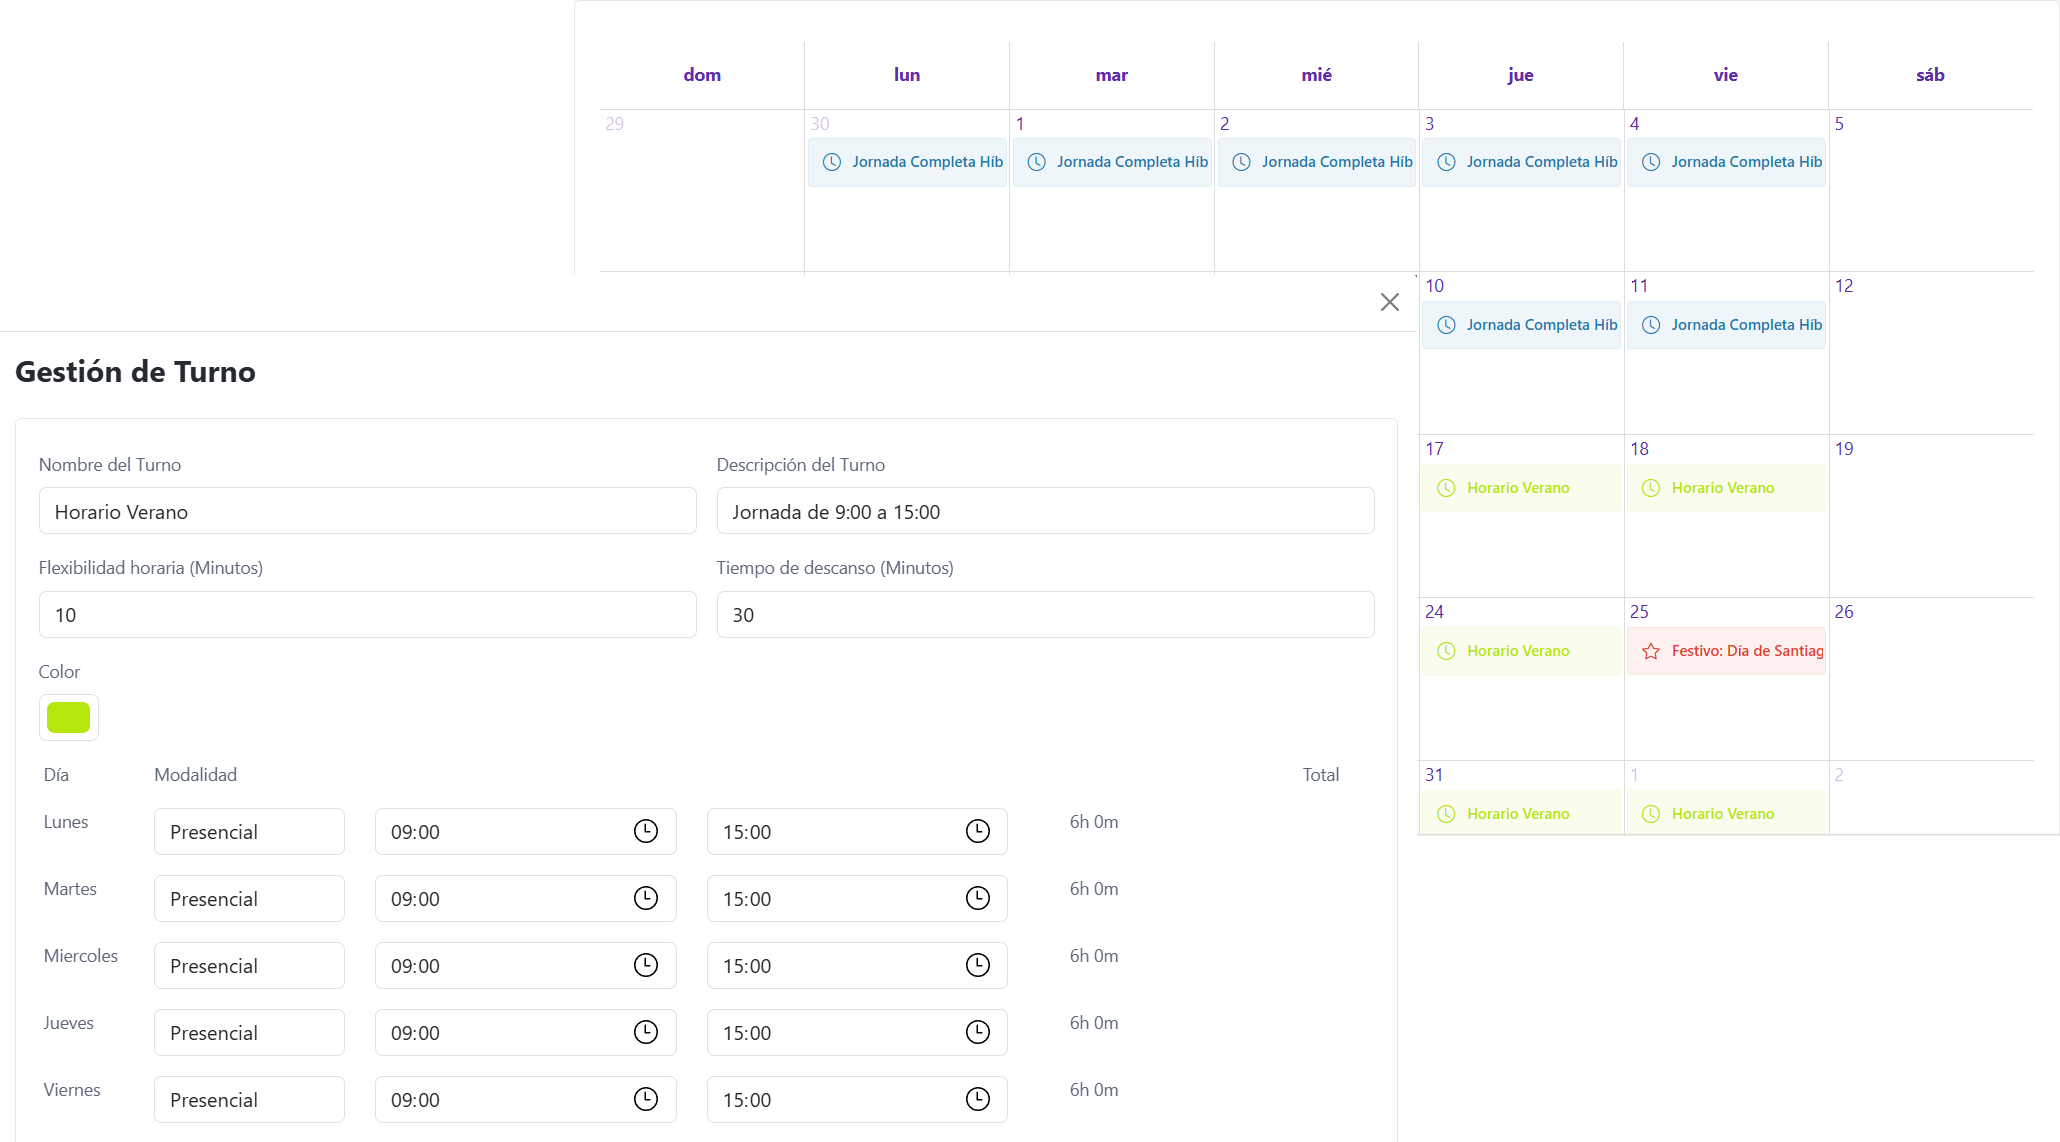
Task: Open the Martes end time clock picker
Action: [x=978, y=898]
